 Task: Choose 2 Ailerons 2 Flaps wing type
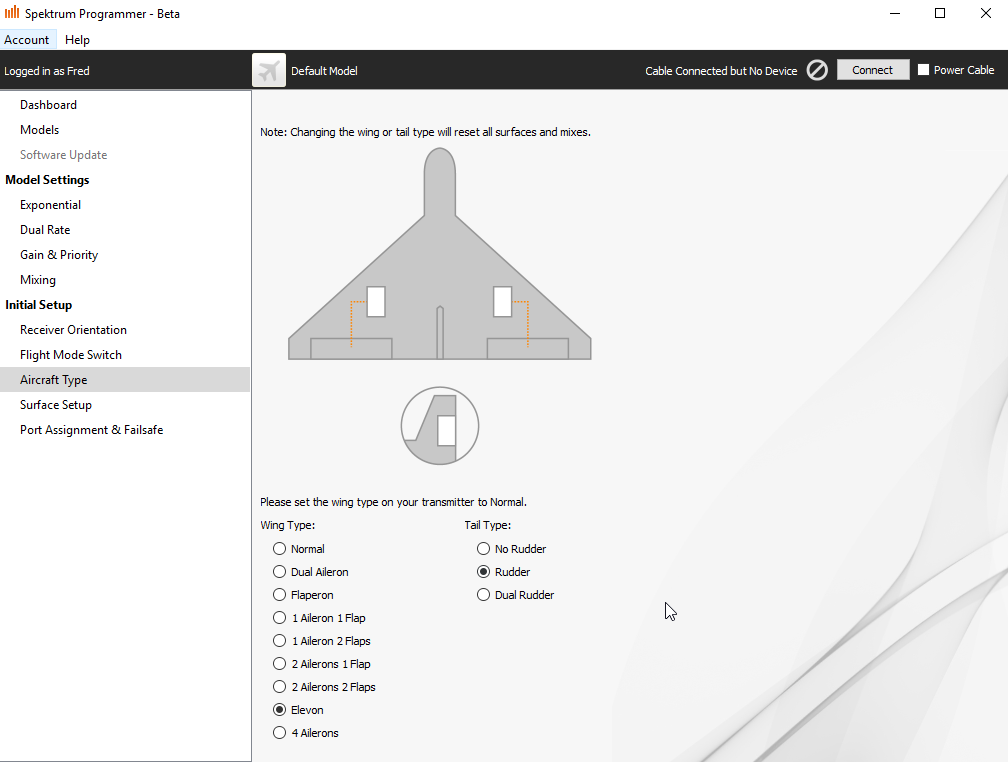point(280,687)
